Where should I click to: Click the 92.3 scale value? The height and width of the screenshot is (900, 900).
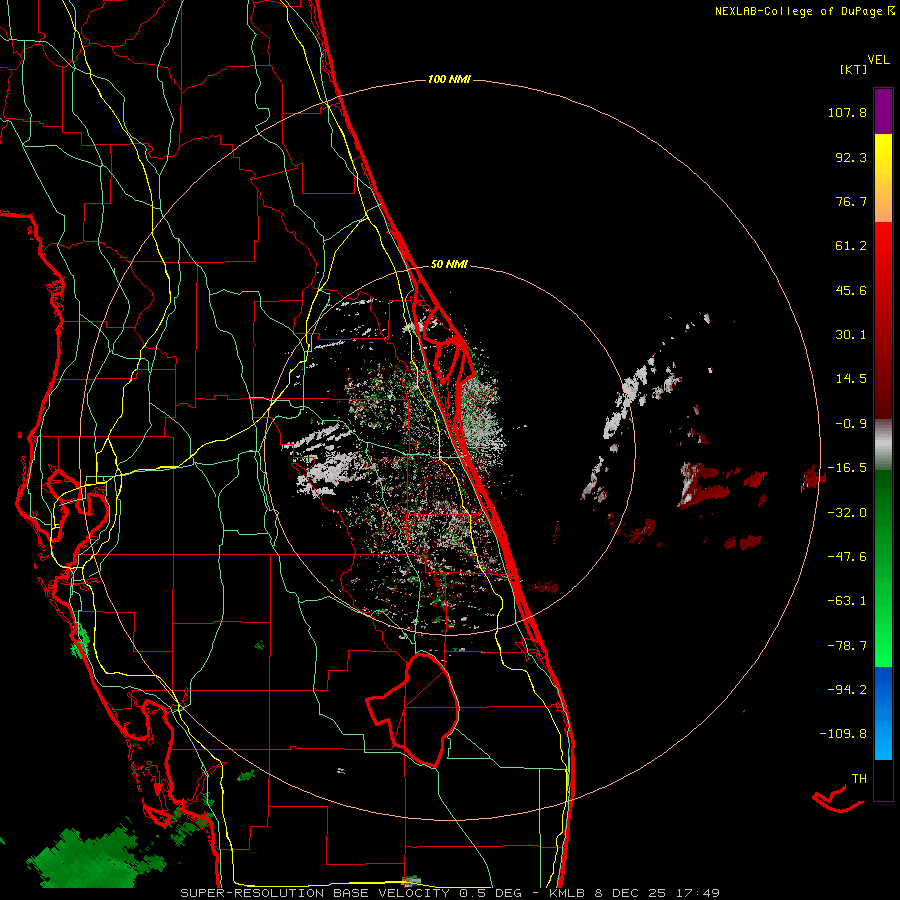click(x=851, y=157)
